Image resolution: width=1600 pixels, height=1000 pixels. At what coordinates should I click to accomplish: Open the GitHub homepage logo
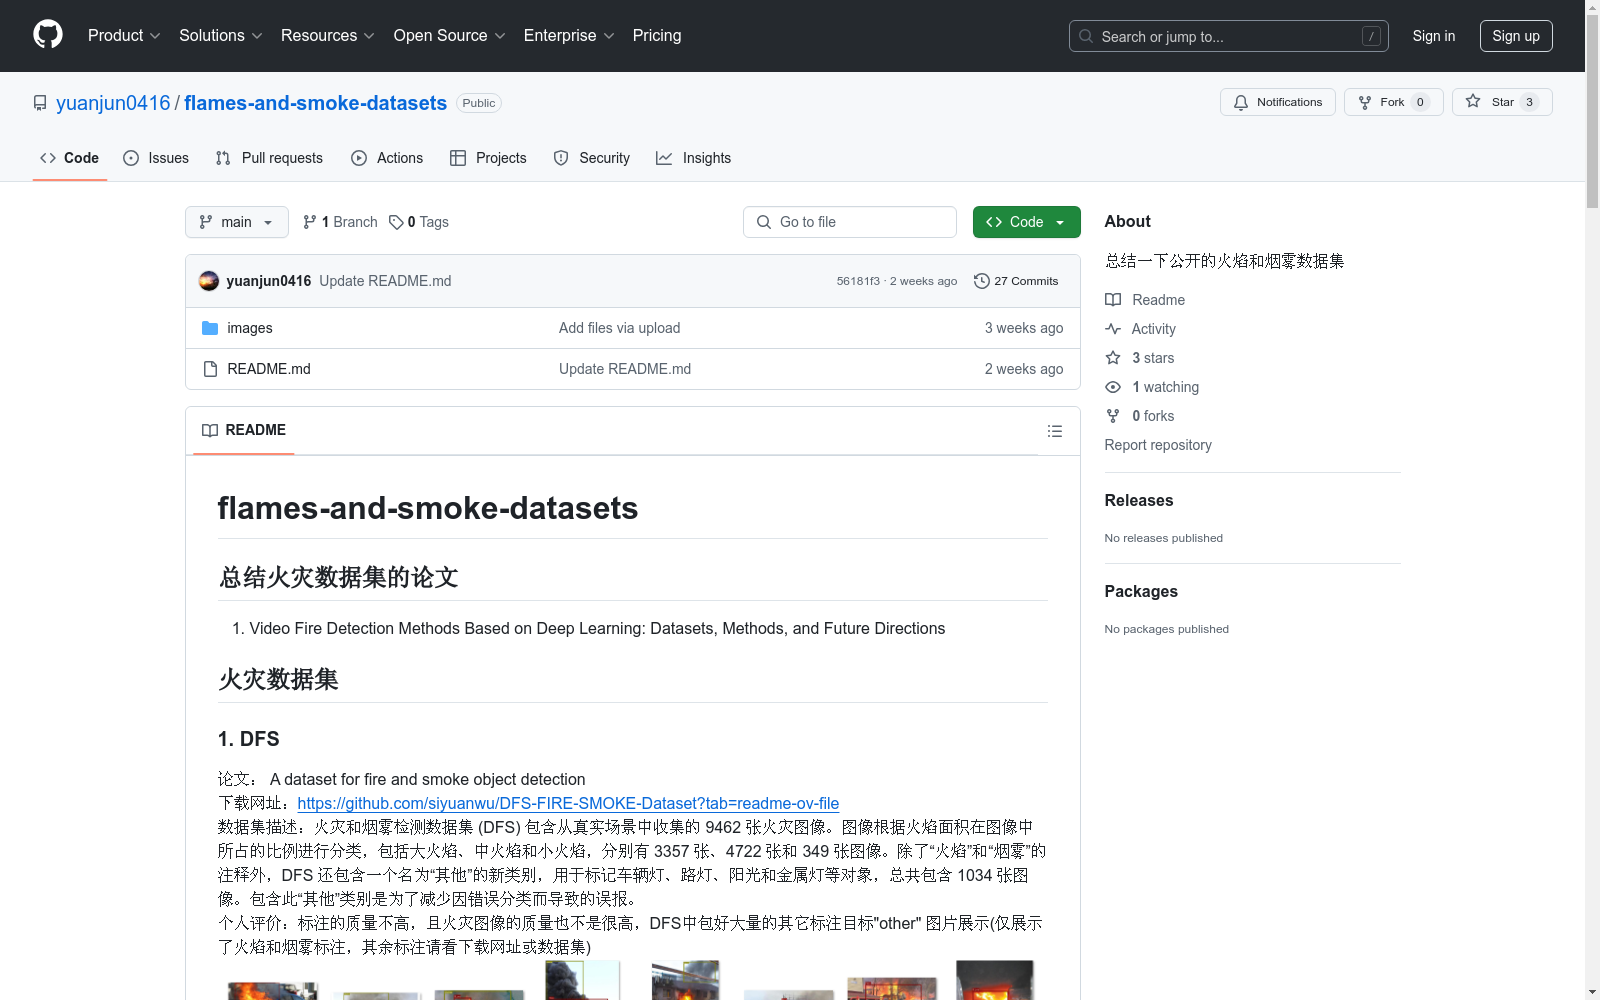click(x=48, y=35)
